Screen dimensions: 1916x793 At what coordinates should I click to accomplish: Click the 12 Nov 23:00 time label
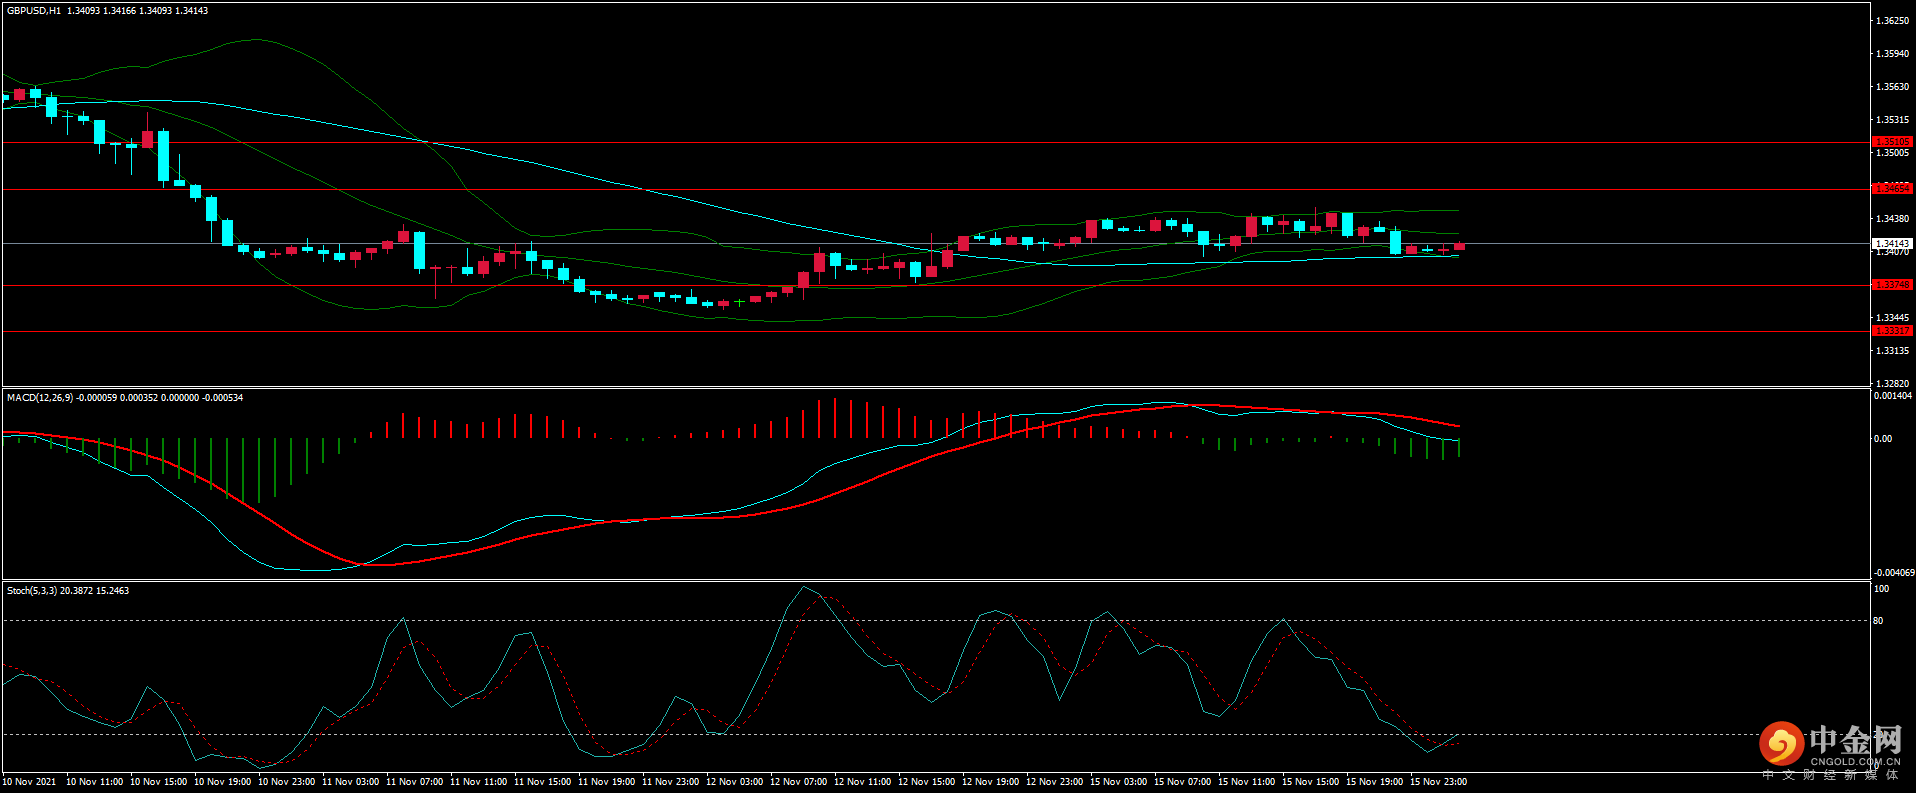pyautogui.click(x=1055, y=782)
